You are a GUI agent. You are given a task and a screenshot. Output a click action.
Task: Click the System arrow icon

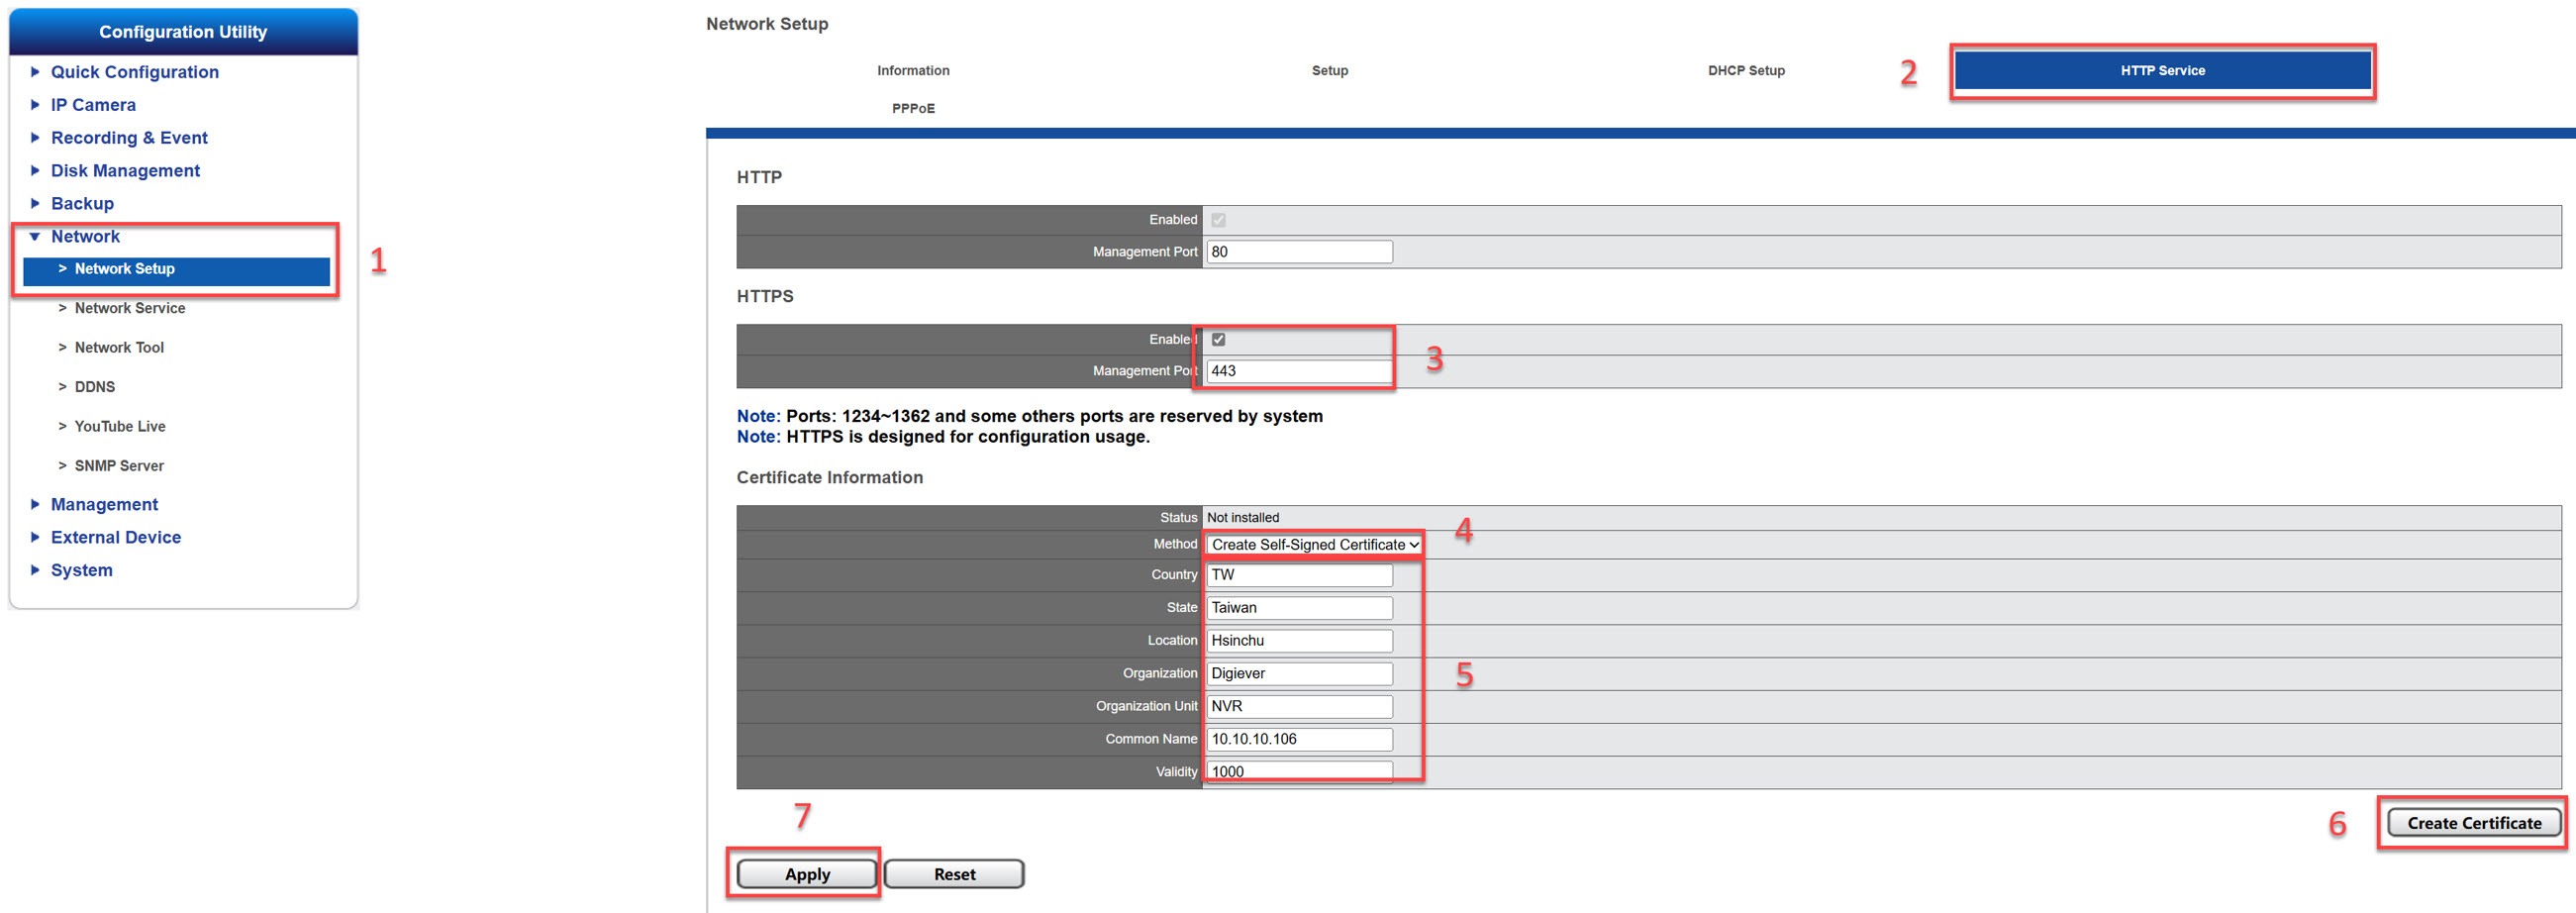(x=35, y=571)
